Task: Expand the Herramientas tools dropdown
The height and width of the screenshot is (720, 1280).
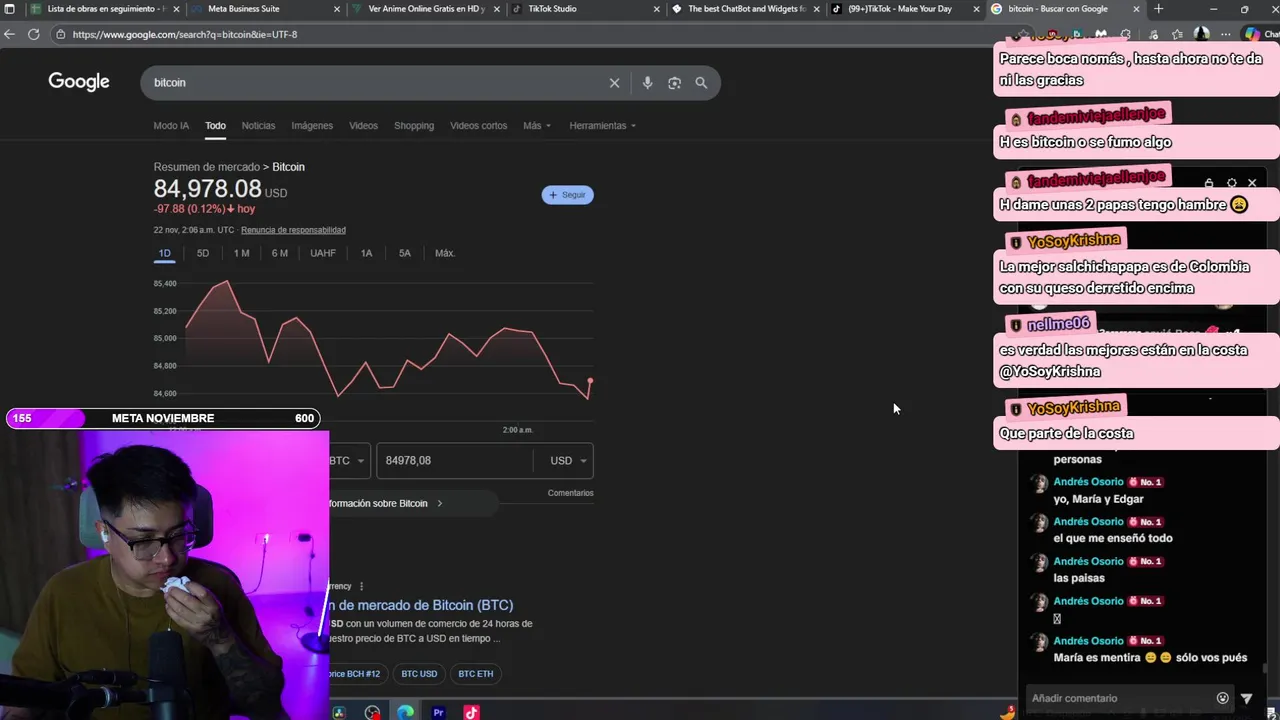Action: pyautogui.click(x=603, y=126)
